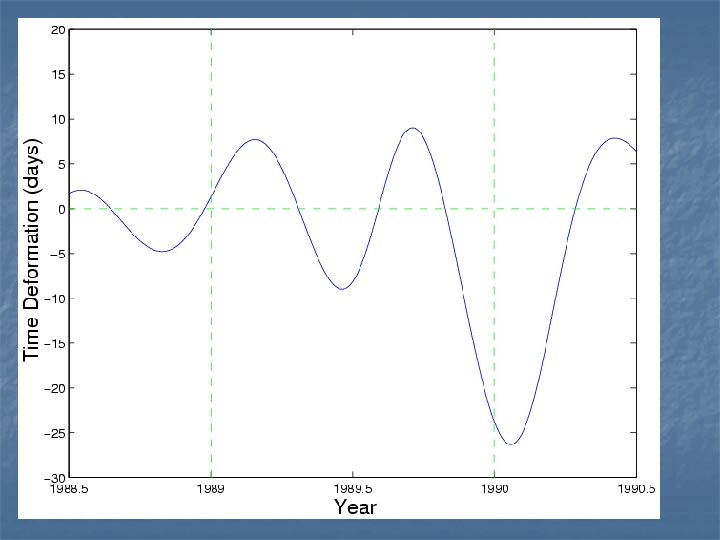Screen dimensions: 720x540
Task: Click the x-axis tick label '1989.5'
Action: [x=353, y=489]
